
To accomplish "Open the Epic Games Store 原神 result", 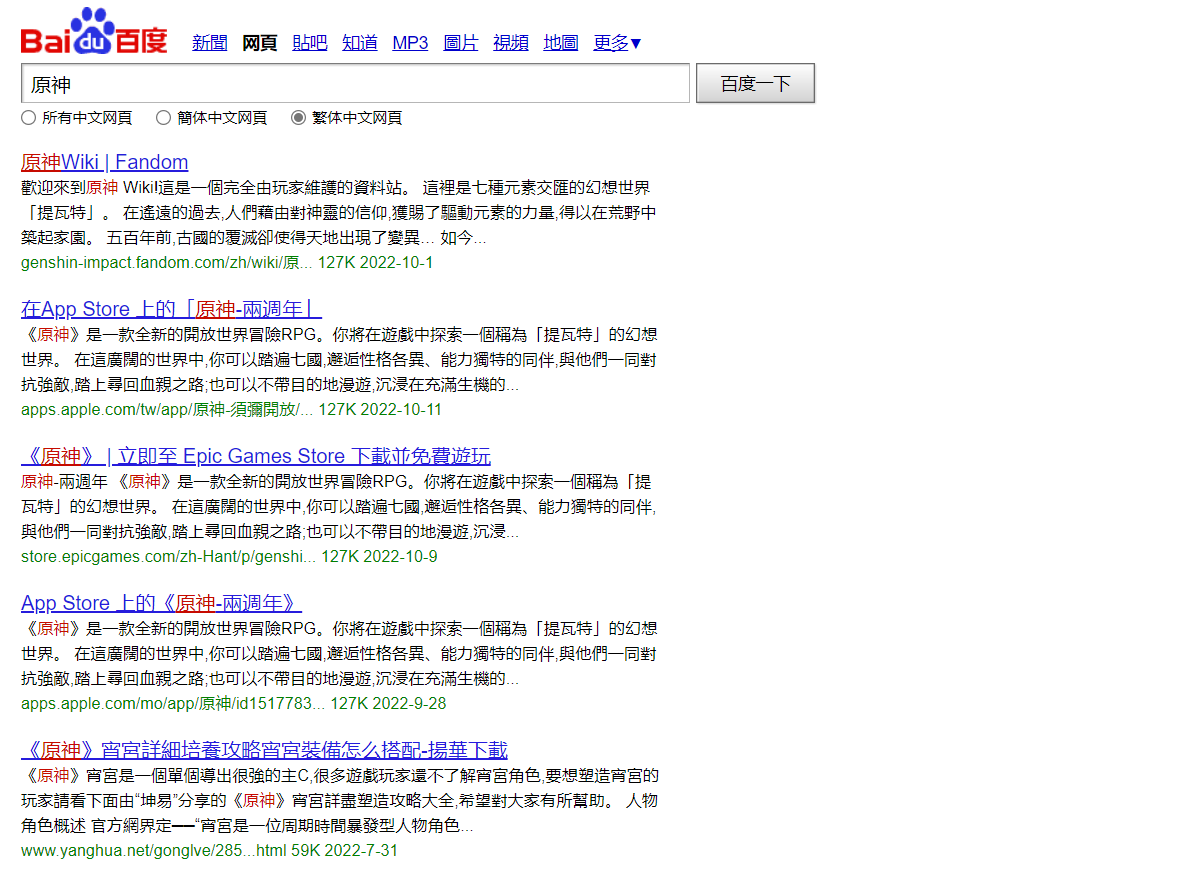I will (x=255, y=456).
